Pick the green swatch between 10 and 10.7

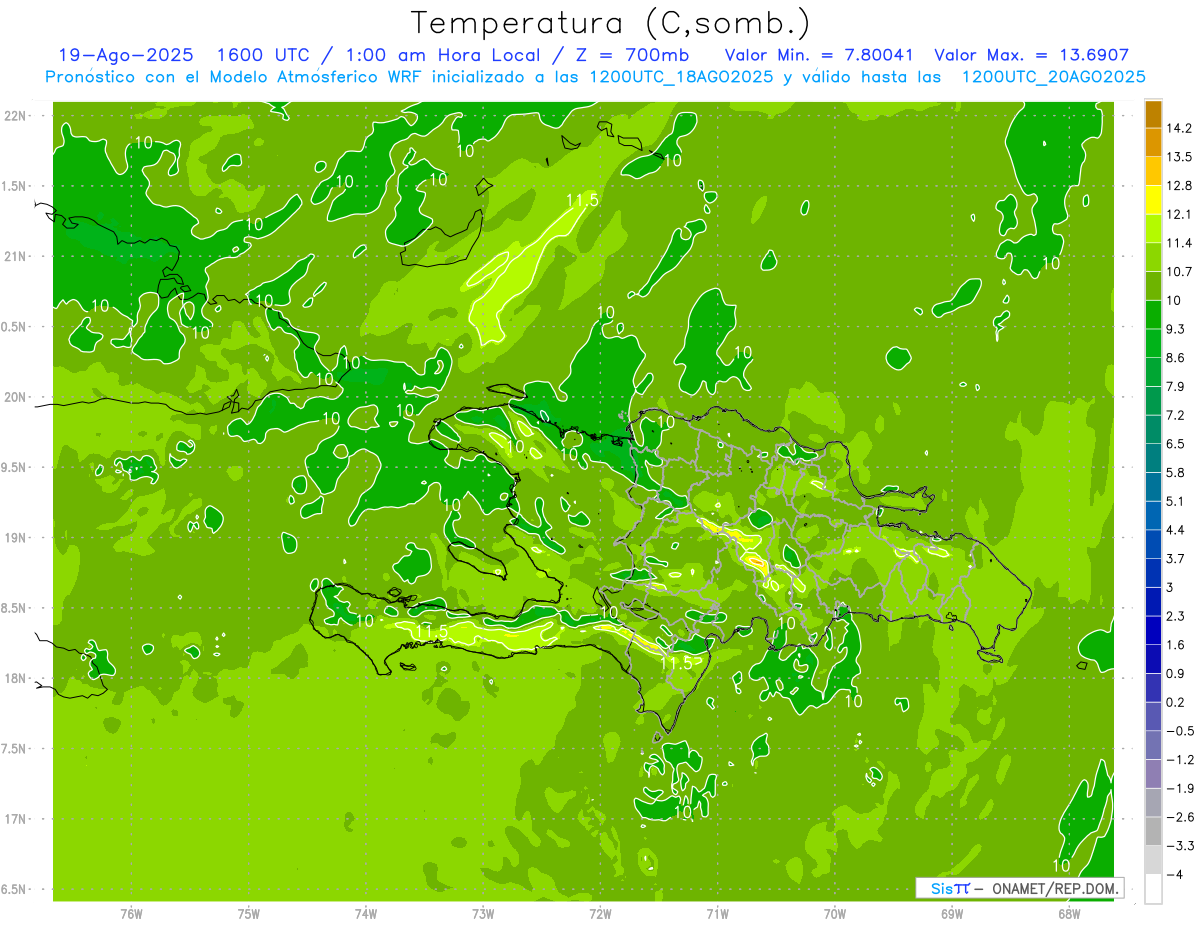1153,286
